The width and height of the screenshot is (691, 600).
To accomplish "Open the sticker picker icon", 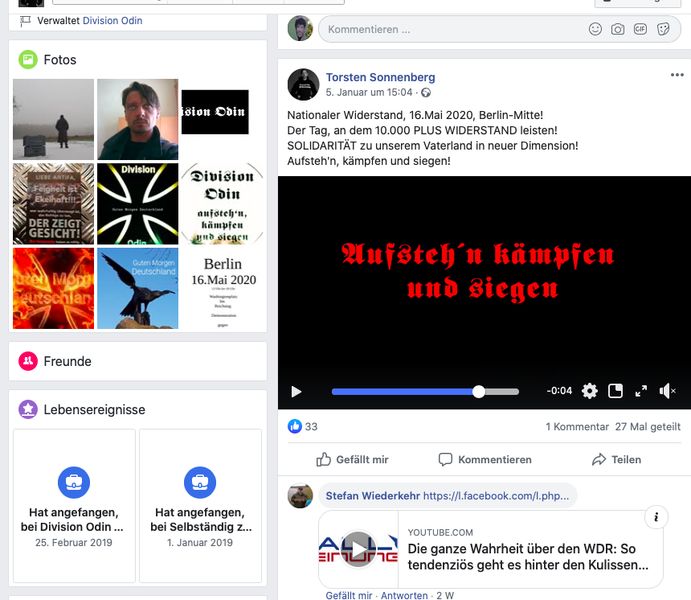I will [x=663, y=29].
